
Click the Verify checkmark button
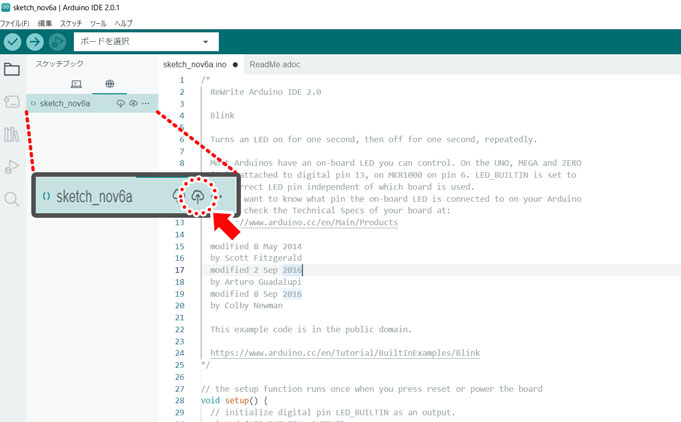click(13, 42)
